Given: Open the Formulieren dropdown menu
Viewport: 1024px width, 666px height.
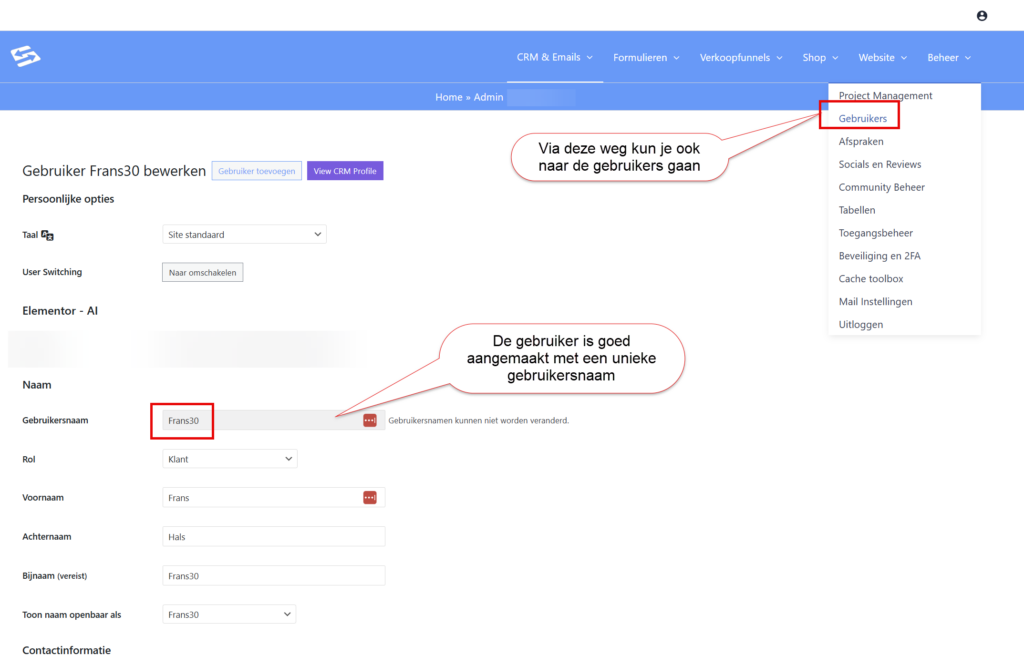Looking at the screenshot, I should [645, 57].
